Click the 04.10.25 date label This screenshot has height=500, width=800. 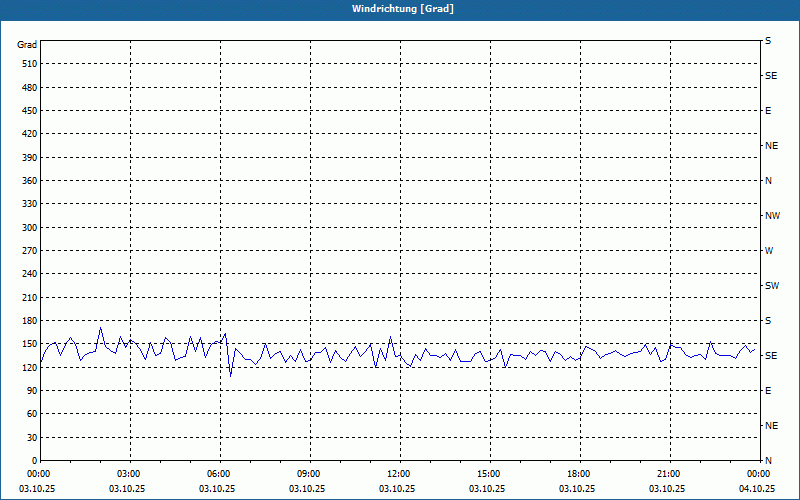click(x=757, y=489)
